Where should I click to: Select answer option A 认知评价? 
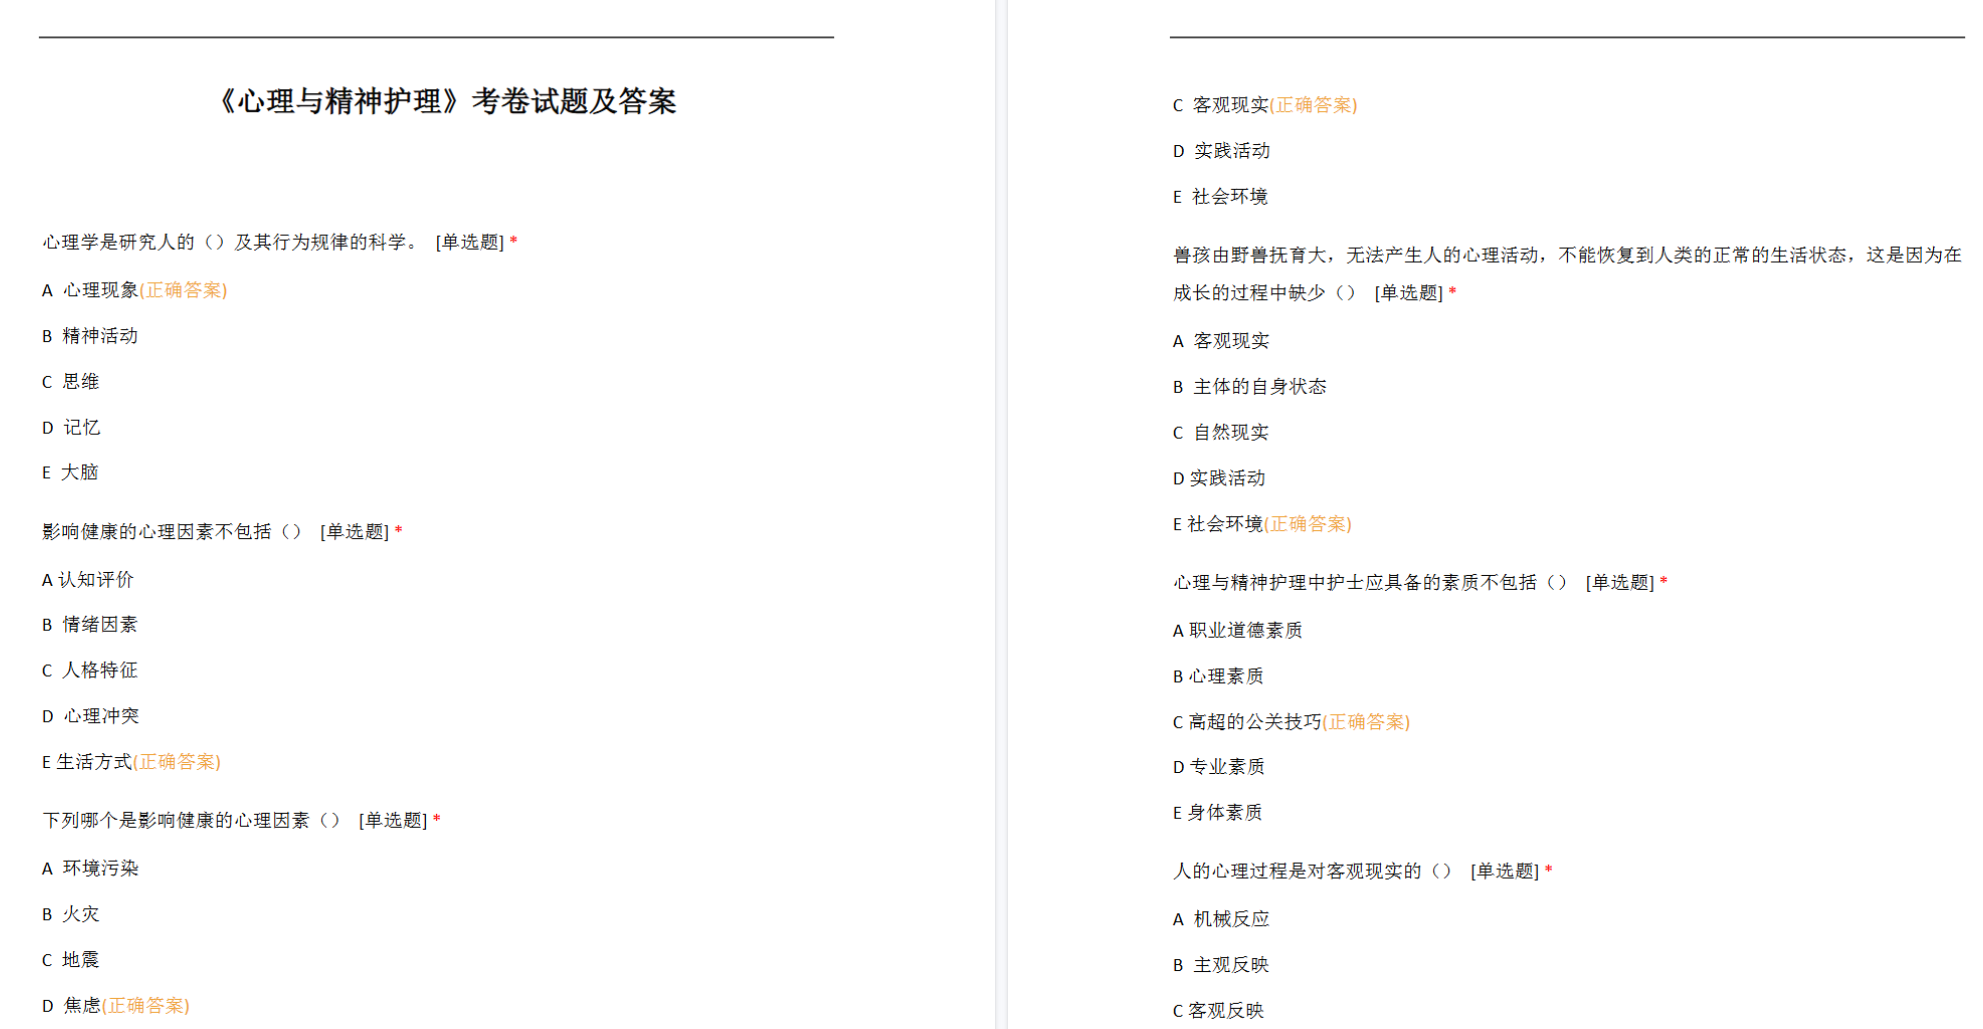tap(95, 580)
